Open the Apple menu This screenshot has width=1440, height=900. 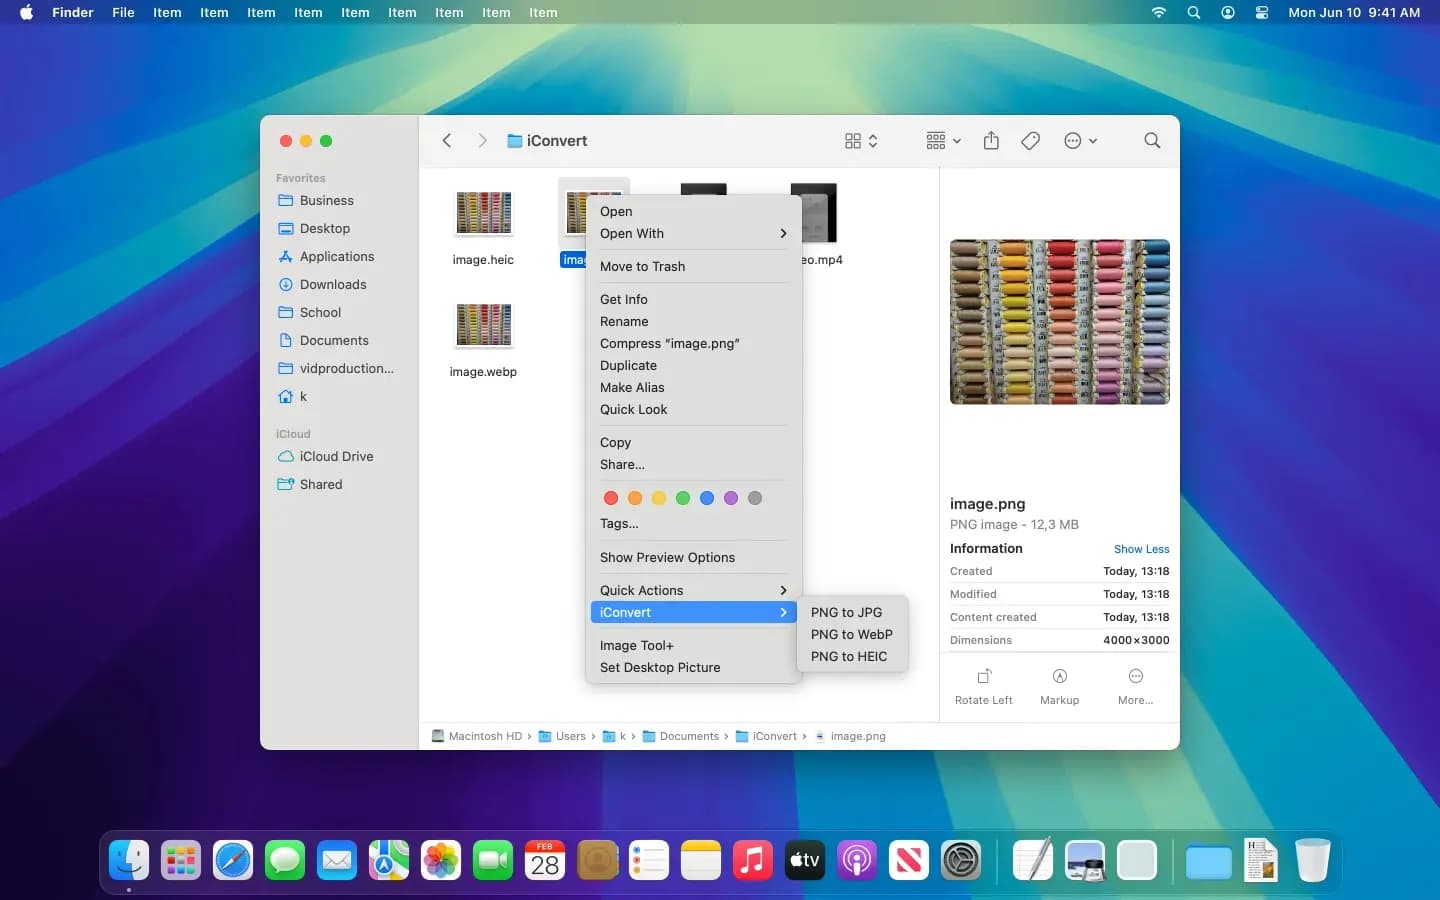[x=27, y=13]
